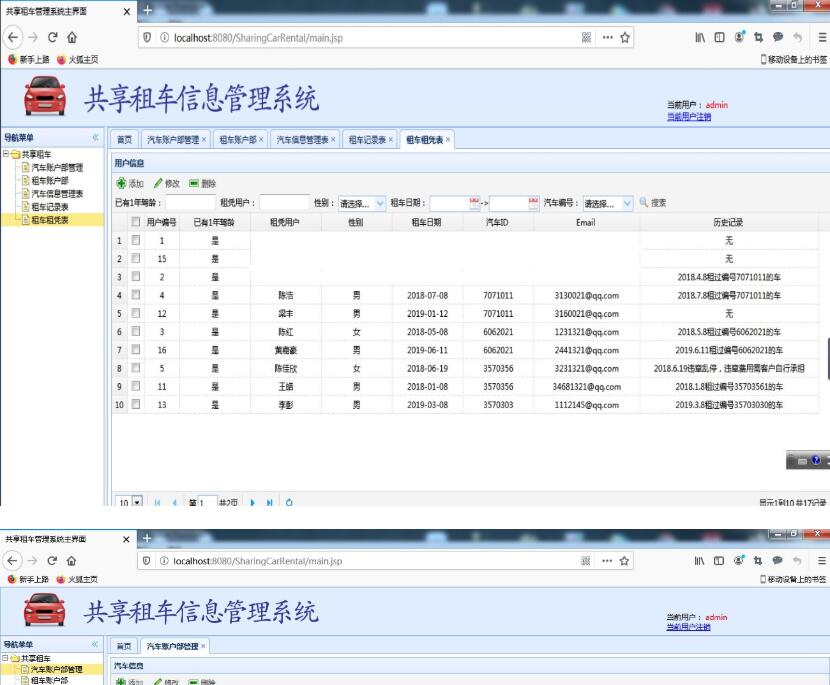The image size is (830, 685).
Task: Click the green 添加 icon in 用户信息 panel
Action: tap(121, 184)
